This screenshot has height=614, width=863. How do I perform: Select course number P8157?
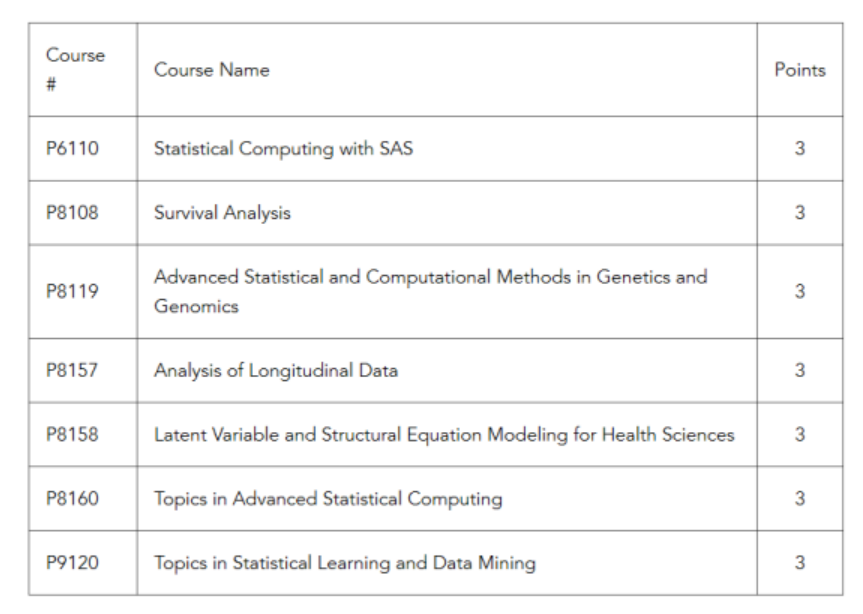72,370
